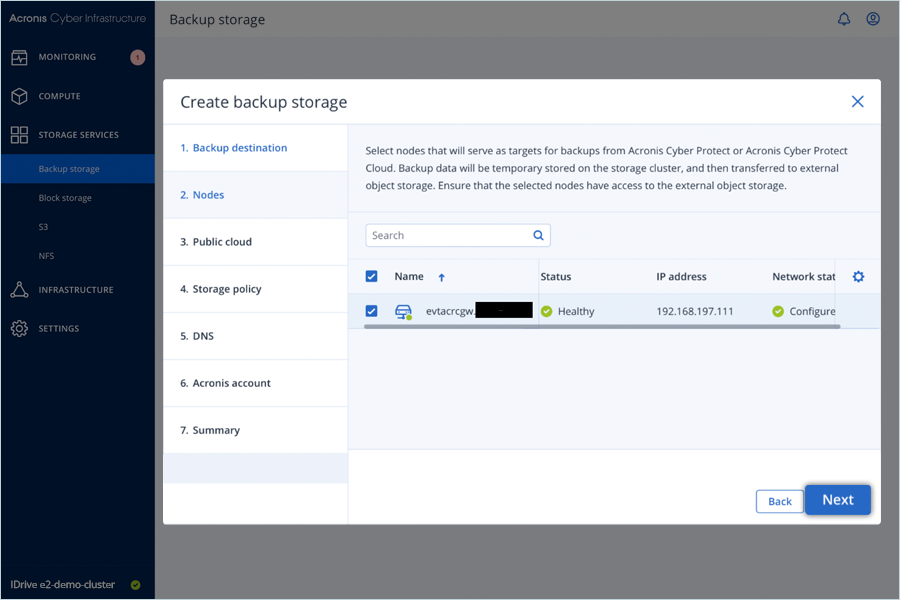Close the Create backup storage dialog
900x600 pixels.
click(857, 102)
